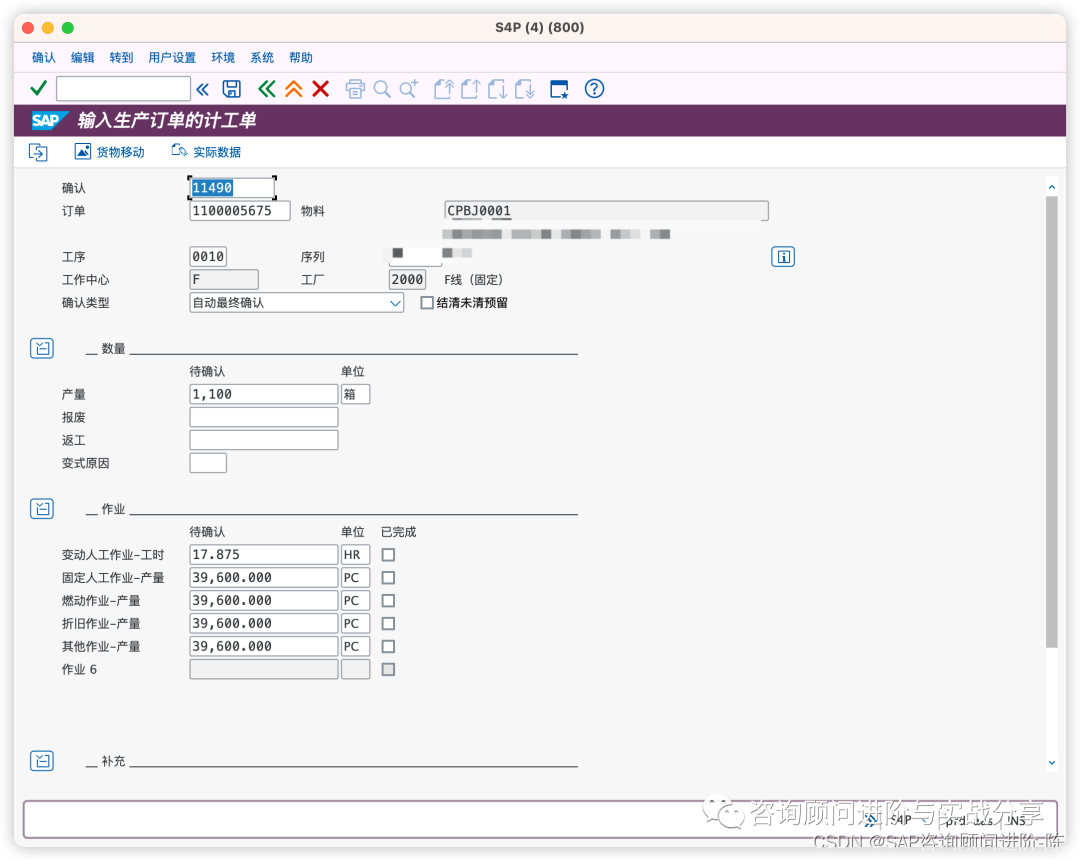This screenshot has width=1080, height=861.
Task: Click the 确认 number field 11490
Action: click(x=232, y=187)
